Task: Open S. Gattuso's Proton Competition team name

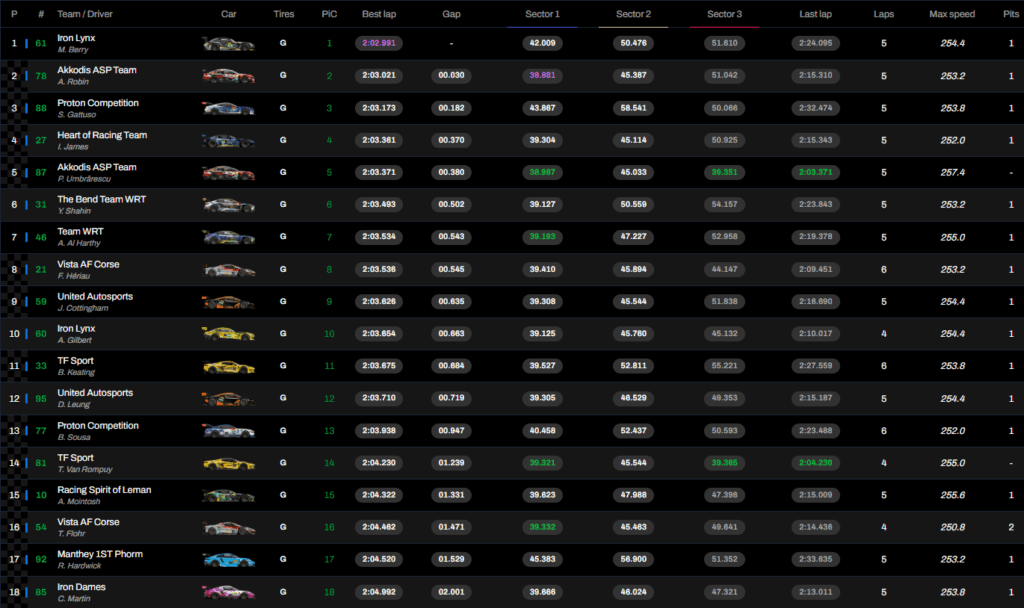Action: 98,103
